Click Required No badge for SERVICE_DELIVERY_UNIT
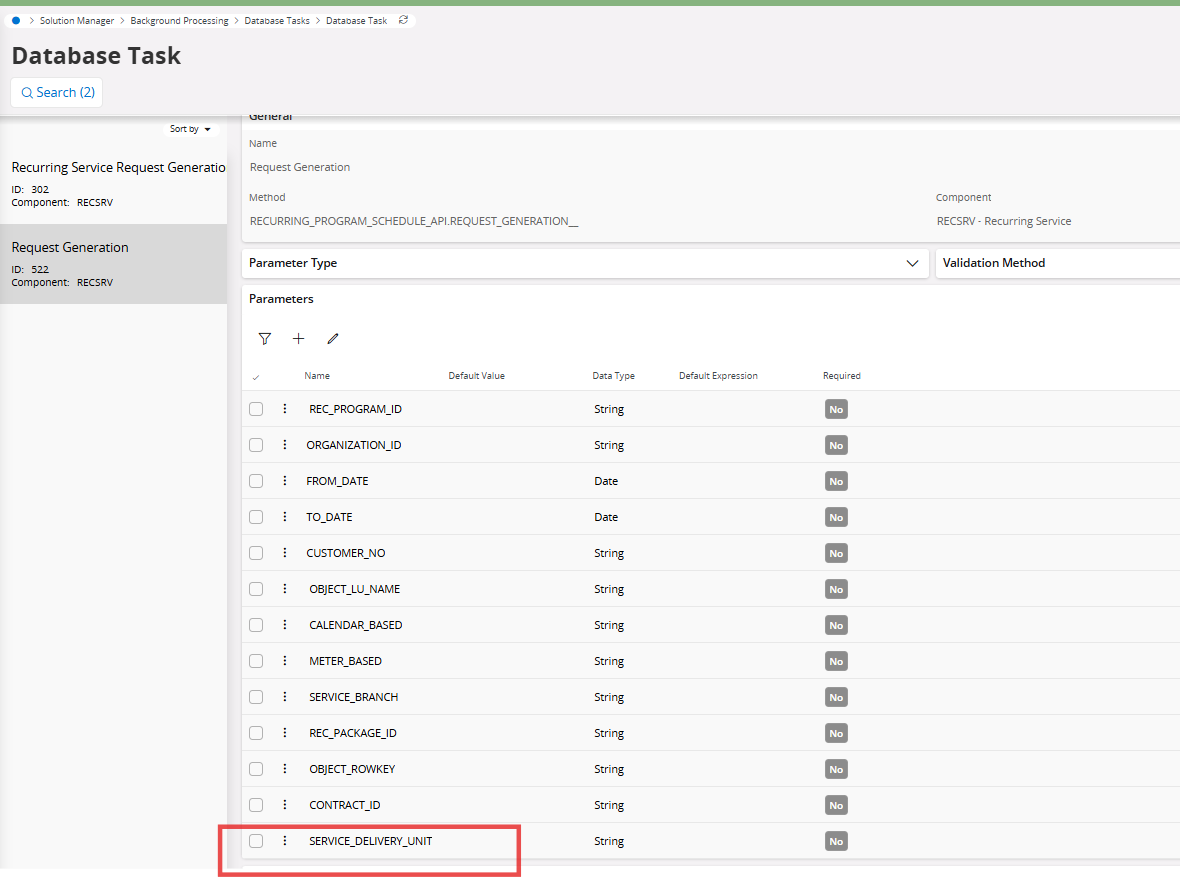This screenshot has height=877, width=1180. pyautogui.click(x=836, y=842)
